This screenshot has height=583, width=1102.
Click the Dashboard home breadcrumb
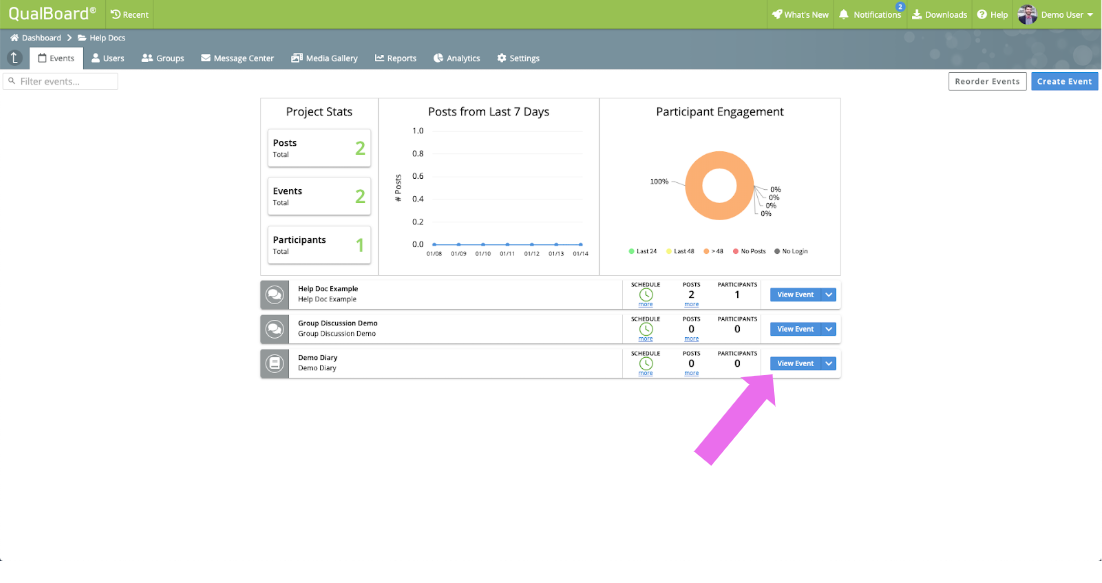point(35,38)
